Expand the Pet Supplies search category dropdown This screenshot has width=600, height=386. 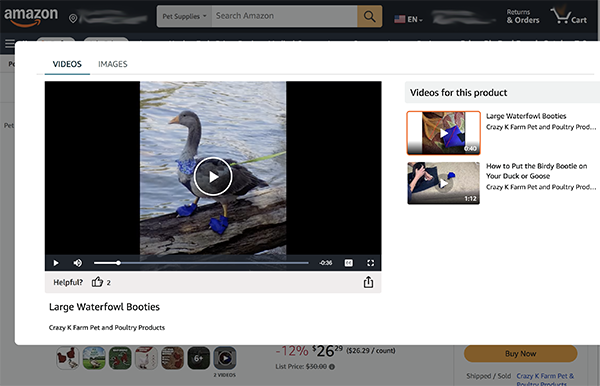184,16
